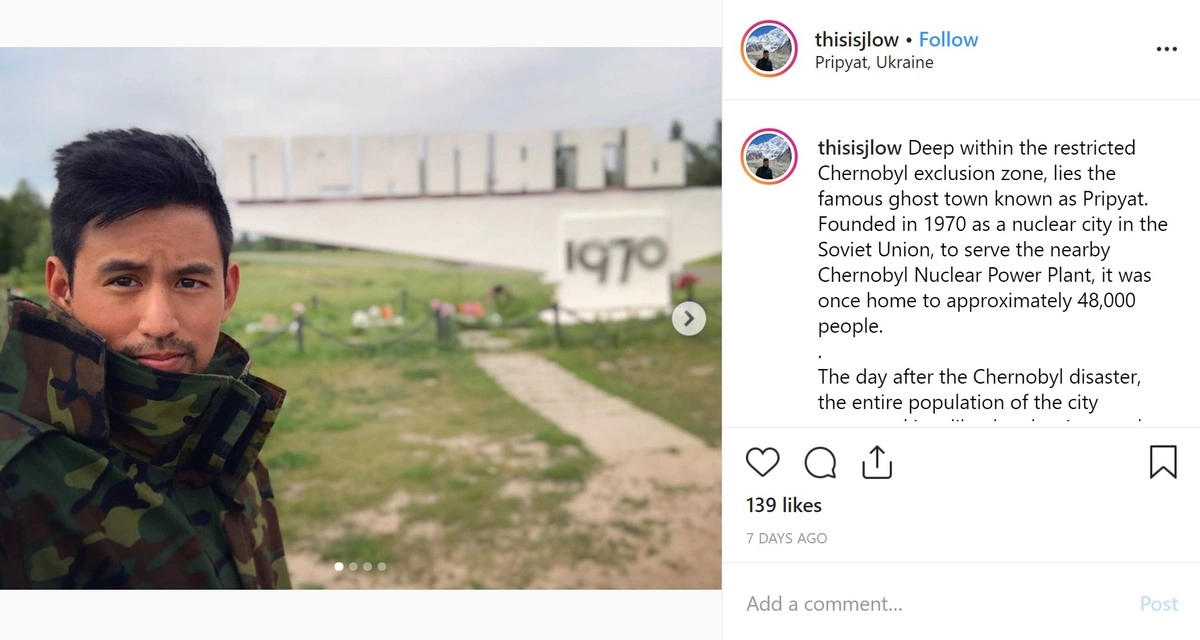Open the 7 days ago timestamp

pyautogui.click(x=787, y=538)
